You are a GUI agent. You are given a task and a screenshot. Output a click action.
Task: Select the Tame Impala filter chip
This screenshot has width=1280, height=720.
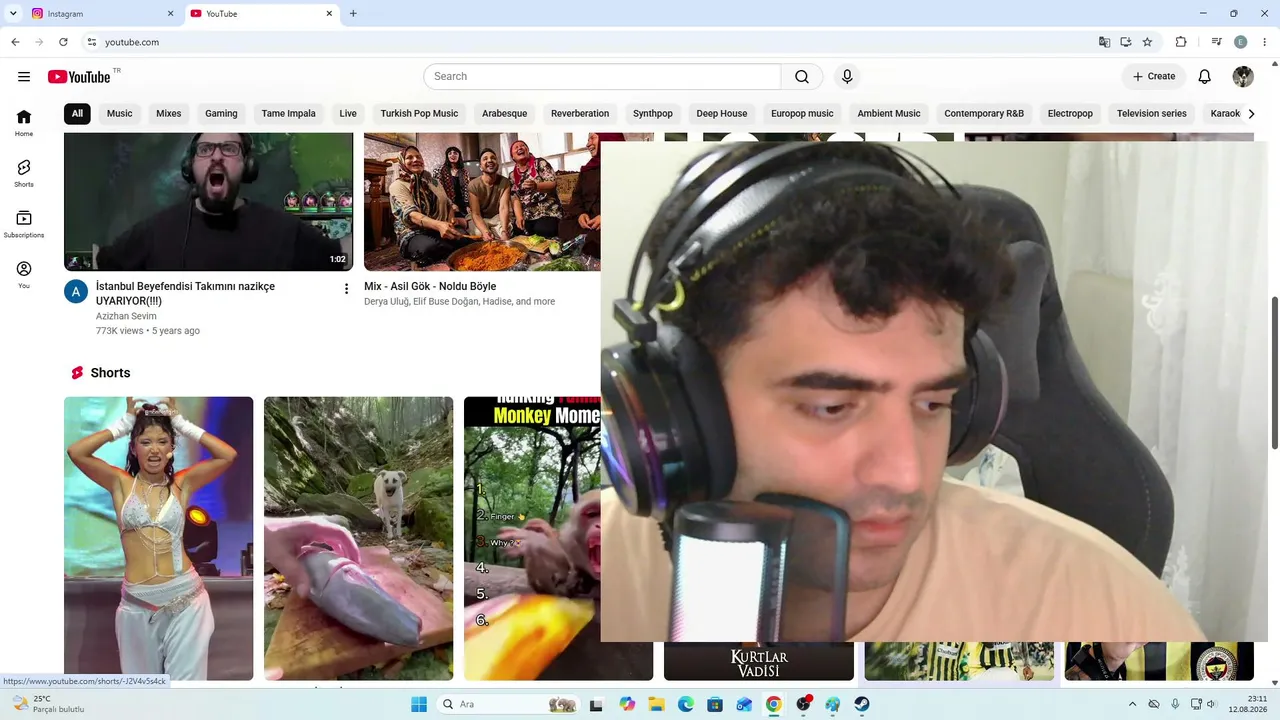pyautogui.click(x=289, y=114)
